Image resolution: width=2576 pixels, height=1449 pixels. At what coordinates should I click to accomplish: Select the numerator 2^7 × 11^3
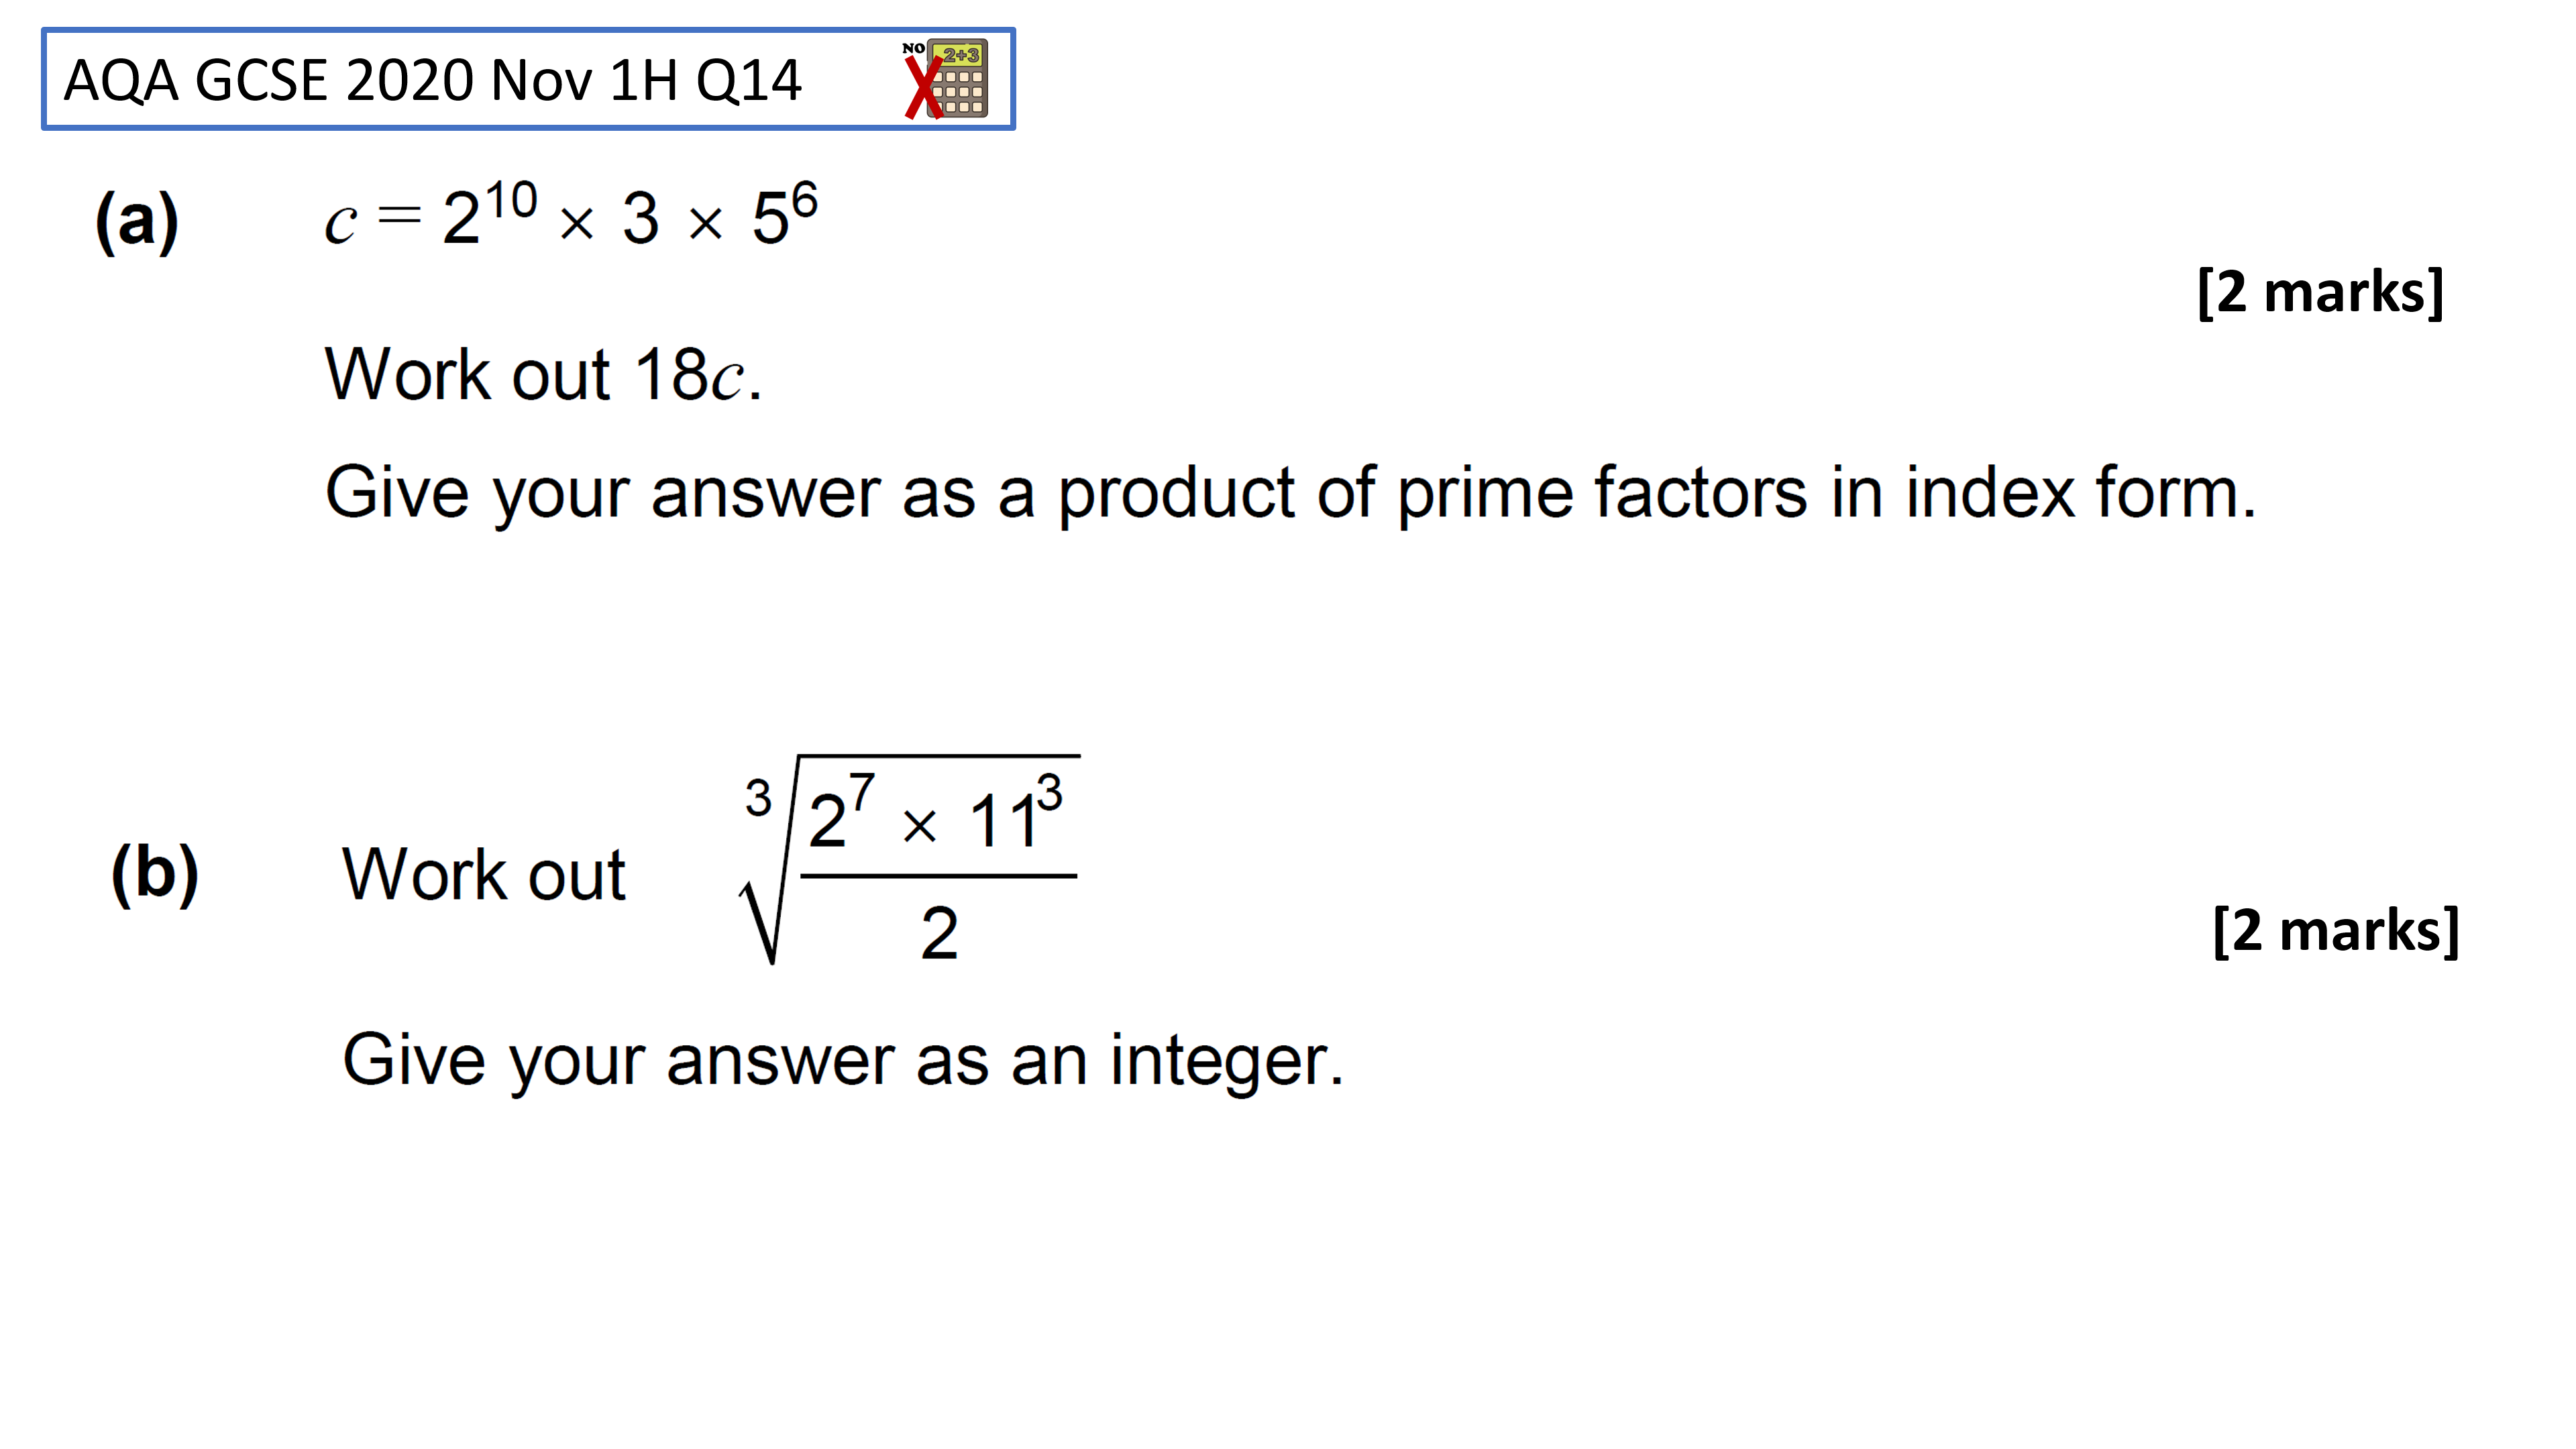tap(935, 812)
